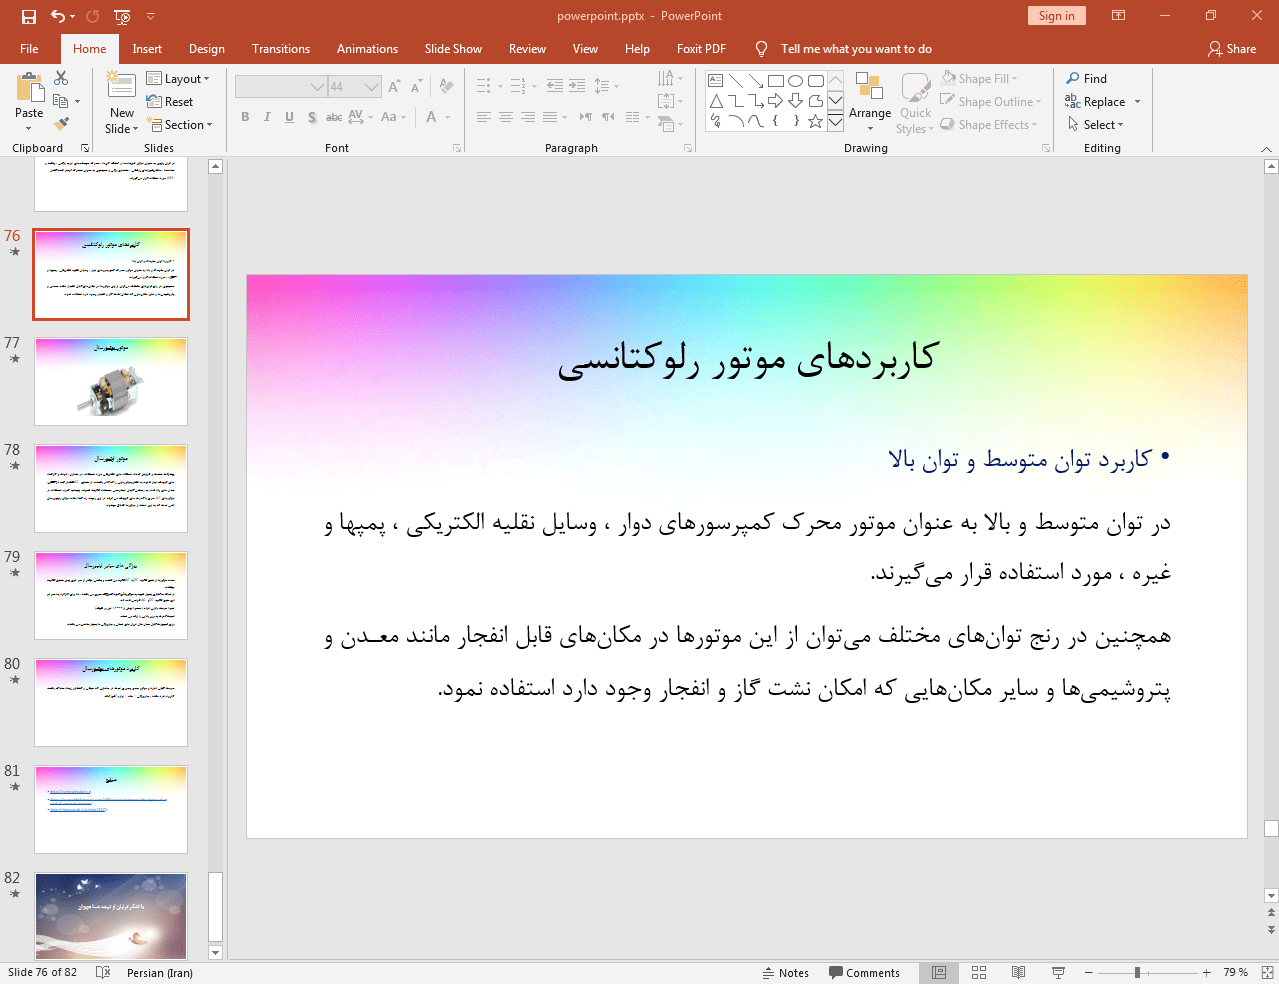Center align the text
This screenshot has height=984, width=1279.
505,117
